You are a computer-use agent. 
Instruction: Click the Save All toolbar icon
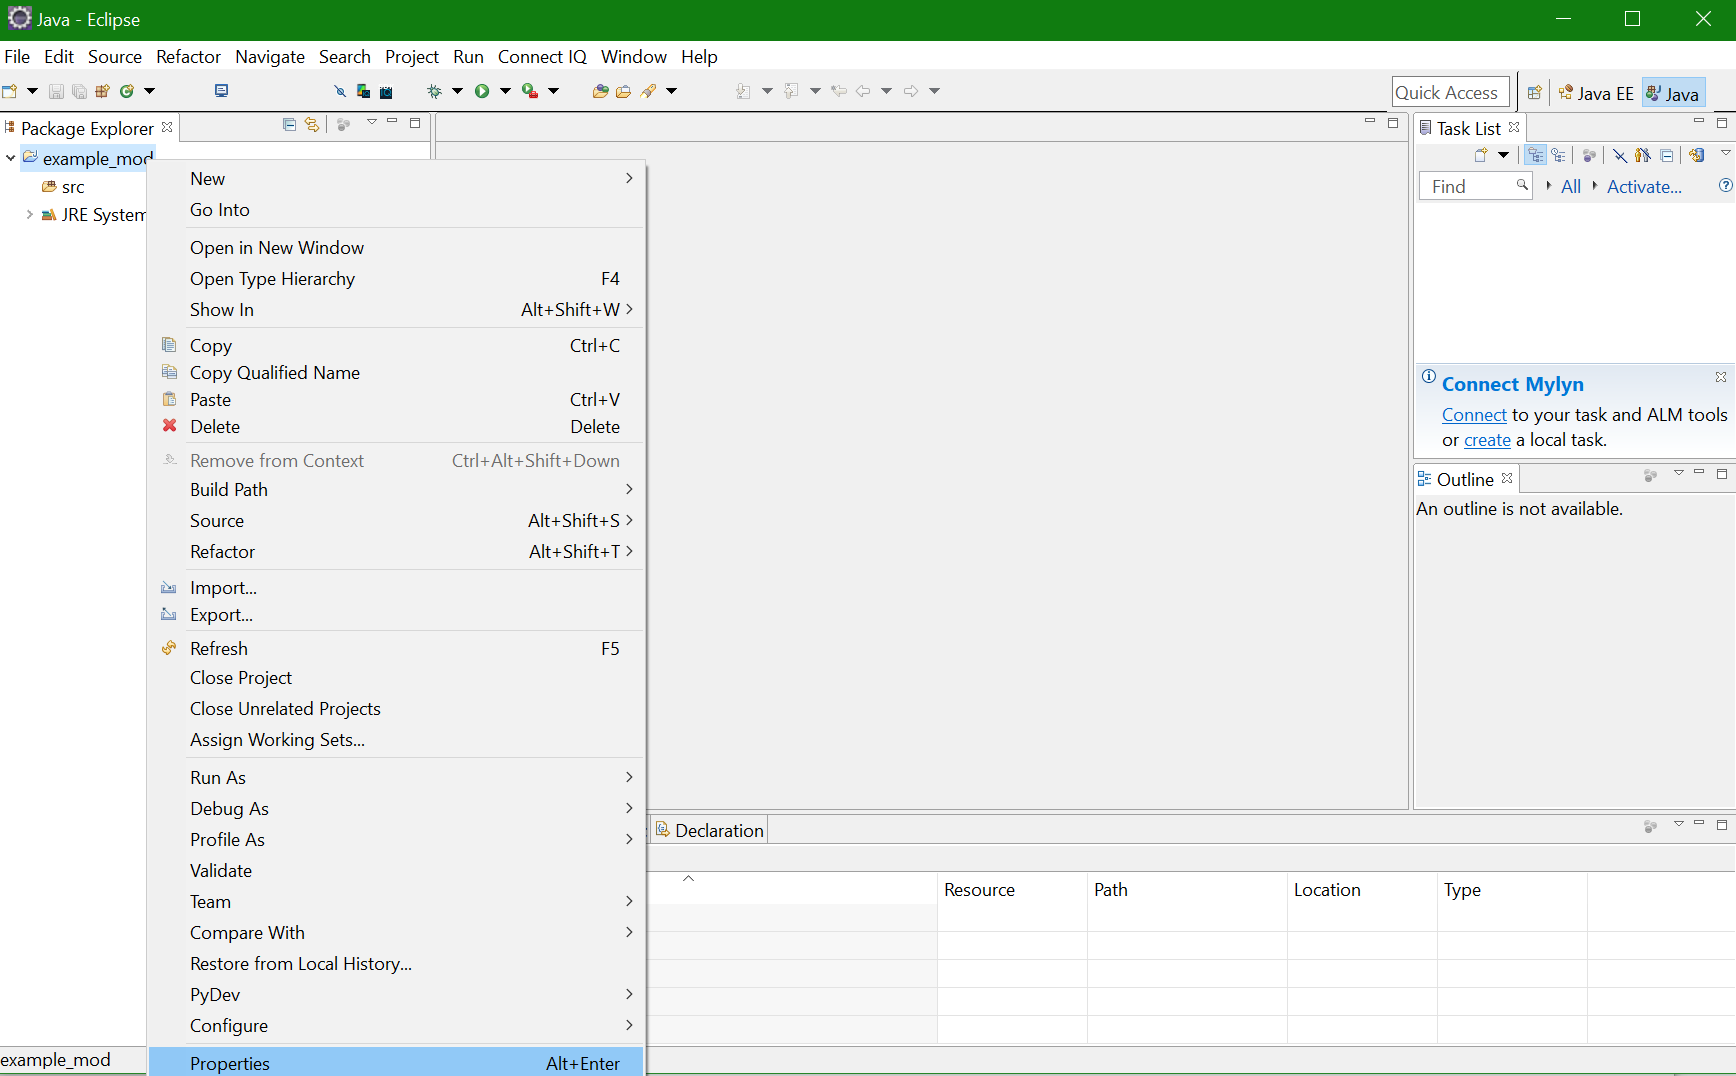click(x=79, y=91)
